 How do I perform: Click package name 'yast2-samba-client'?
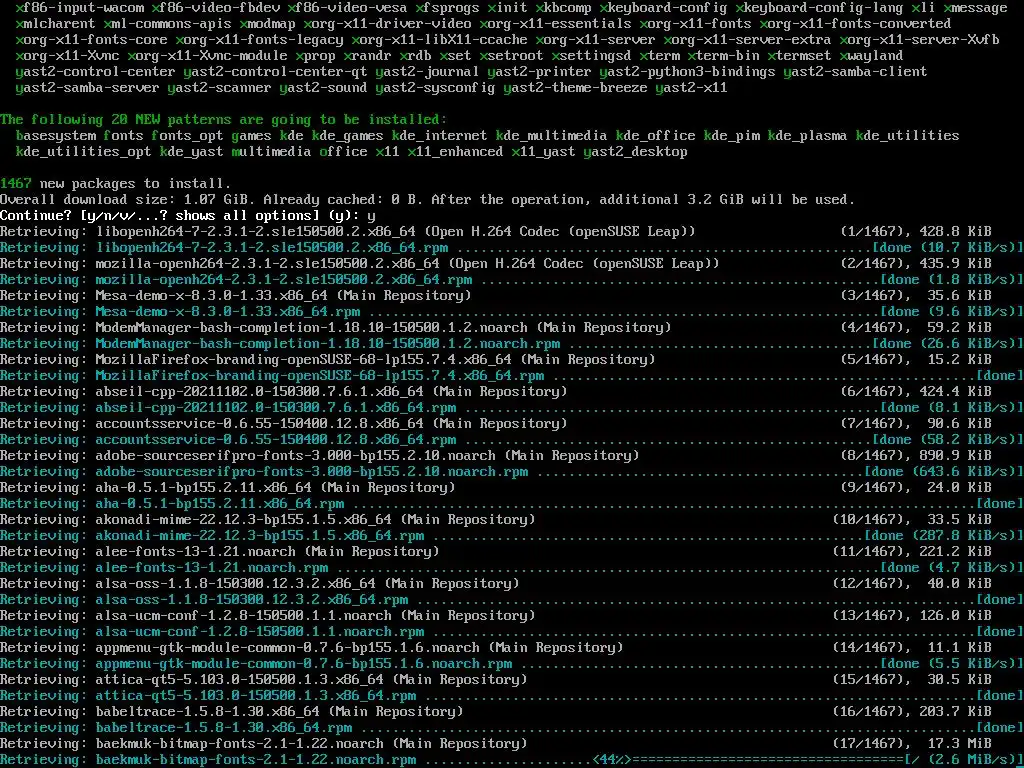tap(856, 72)
